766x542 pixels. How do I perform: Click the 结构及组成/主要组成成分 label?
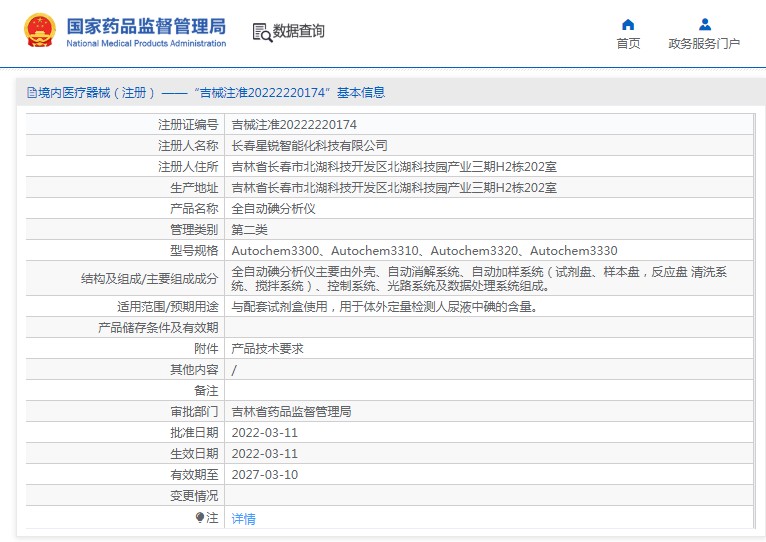[149, 279]
